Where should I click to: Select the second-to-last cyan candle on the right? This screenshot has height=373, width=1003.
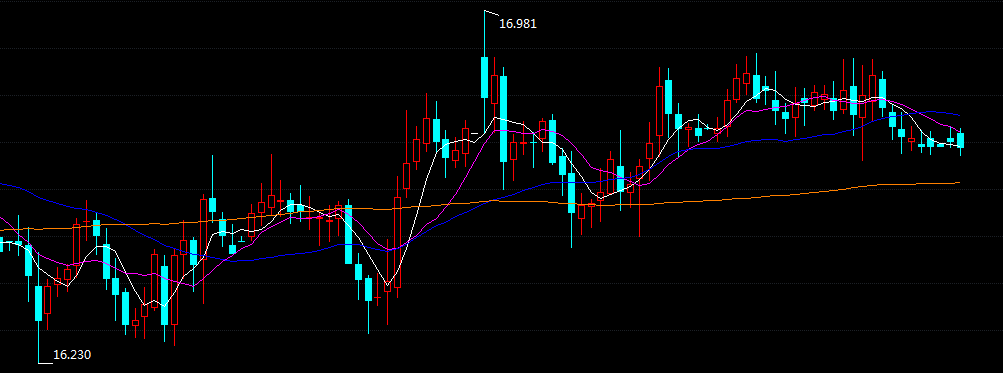coord(951,140)
